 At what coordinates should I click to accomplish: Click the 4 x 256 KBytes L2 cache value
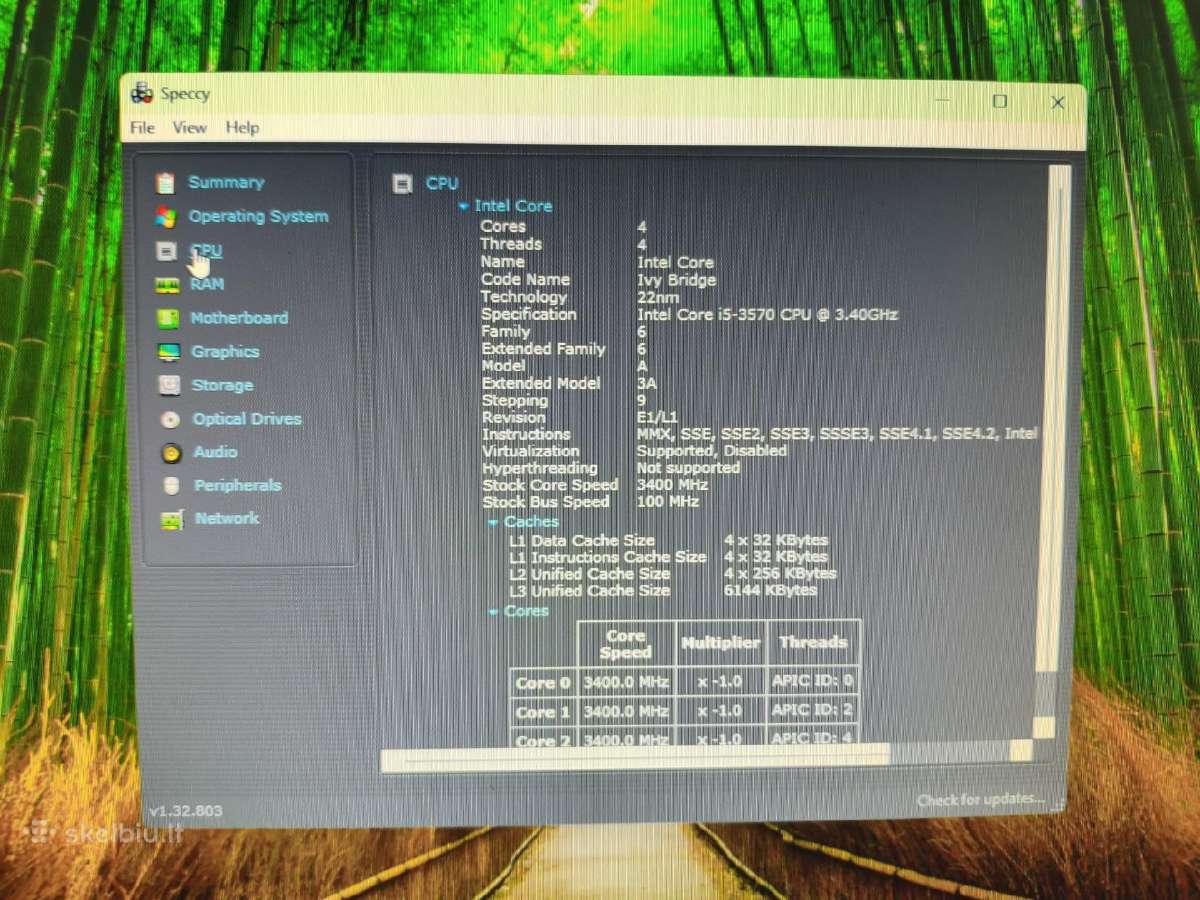[x=780, y=574]
